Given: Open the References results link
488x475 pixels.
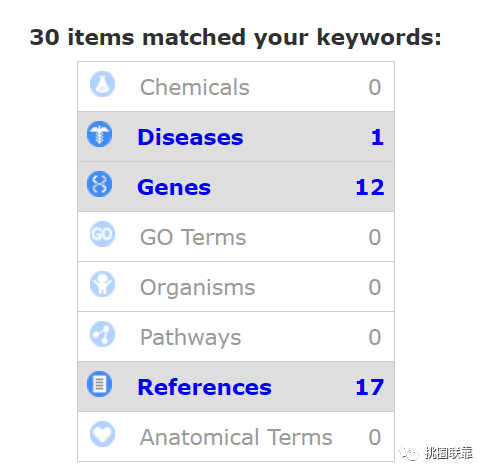Looking at the screenshot, I should click(204, 387).
